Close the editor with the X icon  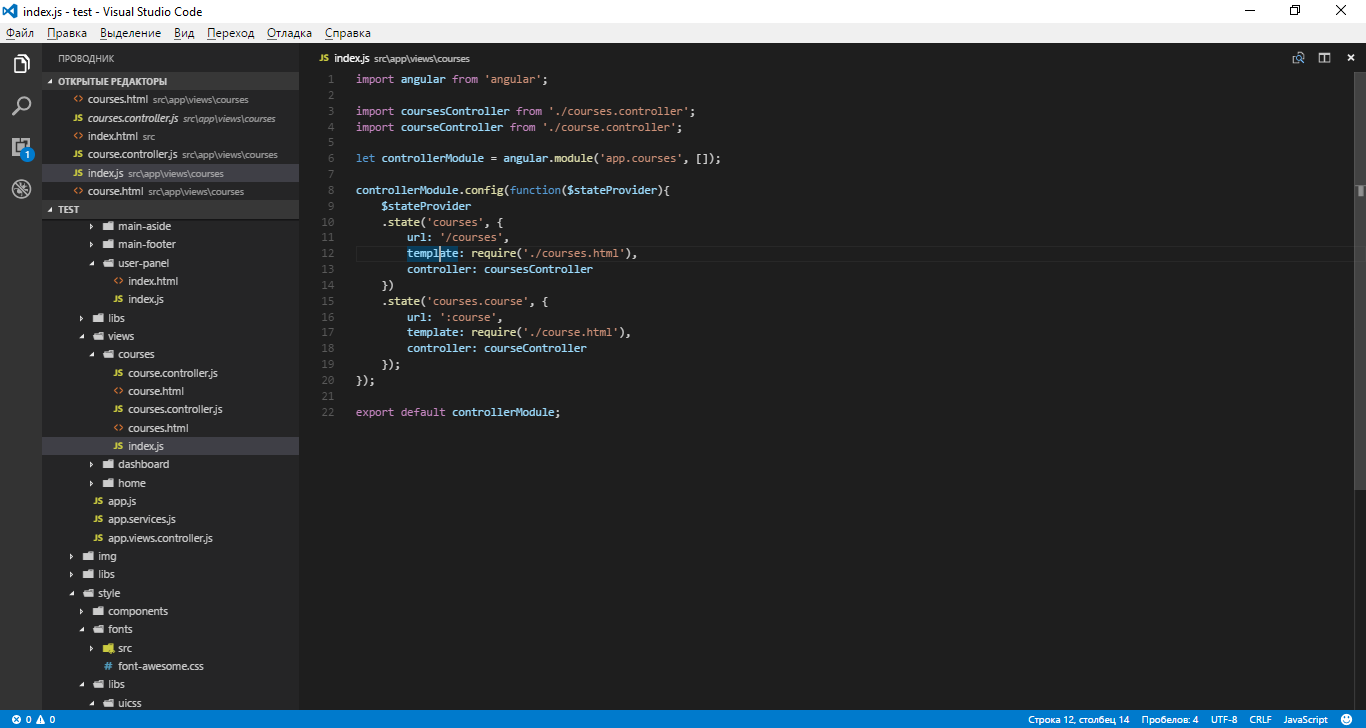1349,58
